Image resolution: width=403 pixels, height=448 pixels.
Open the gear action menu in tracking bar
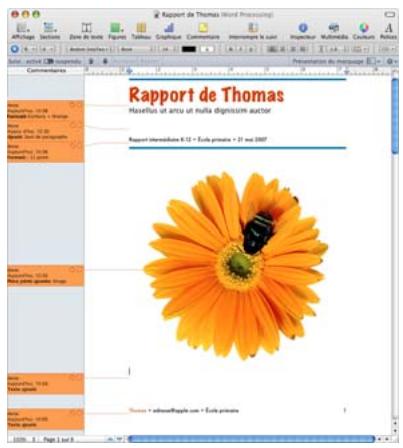[x=391, y=61]
